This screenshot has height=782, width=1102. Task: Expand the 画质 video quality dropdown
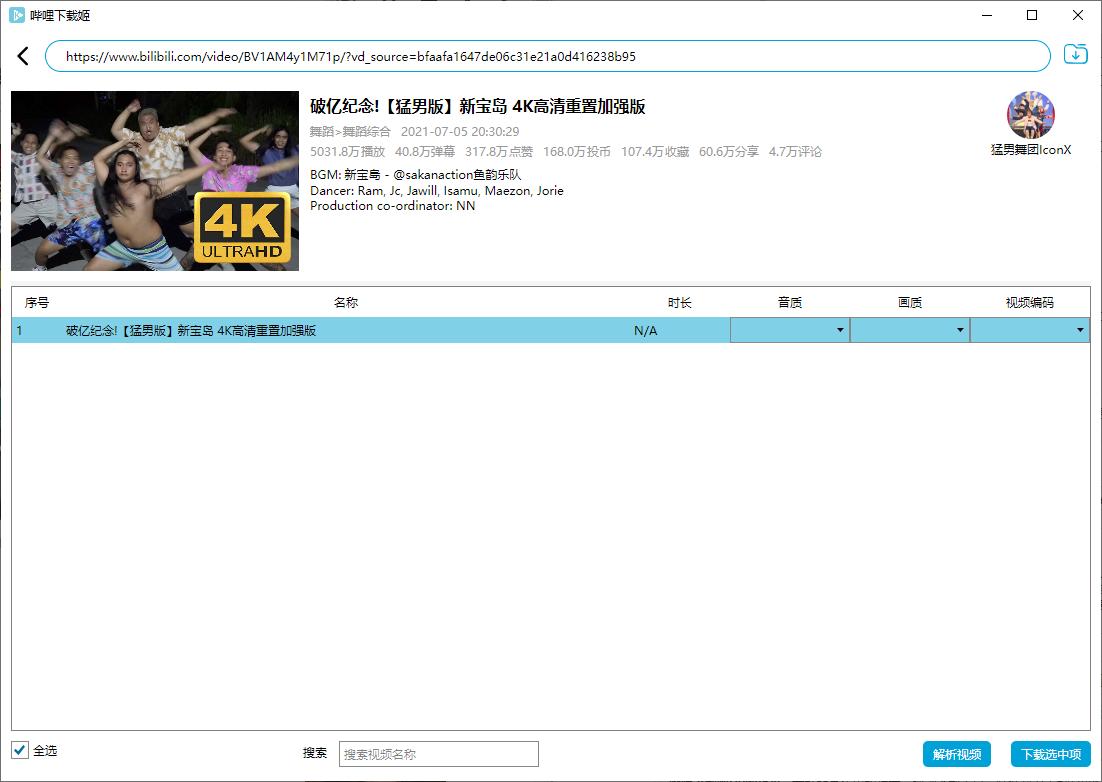click(x=909, y=330)
